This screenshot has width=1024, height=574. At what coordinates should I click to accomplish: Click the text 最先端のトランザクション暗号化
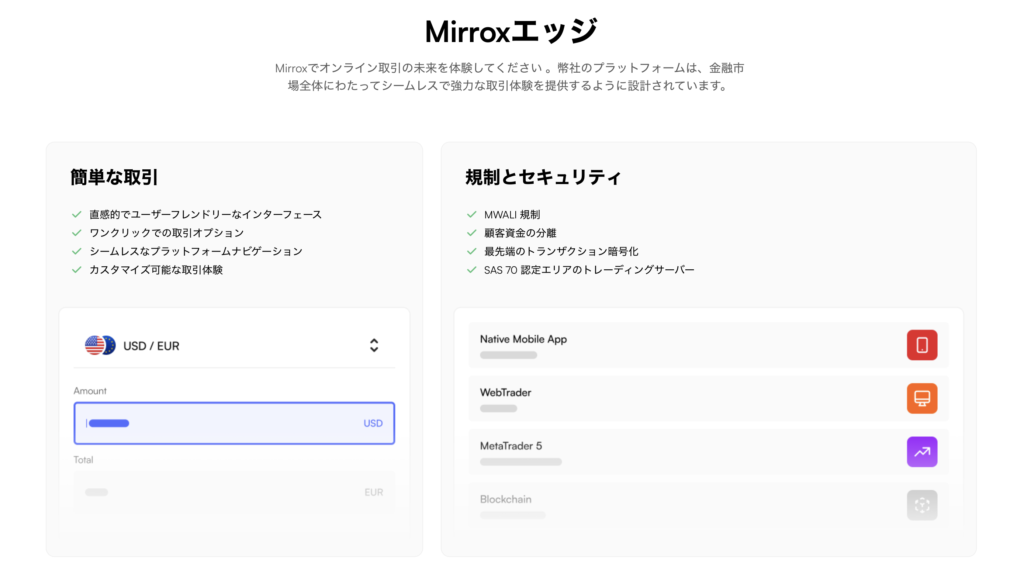coord(561,251)
